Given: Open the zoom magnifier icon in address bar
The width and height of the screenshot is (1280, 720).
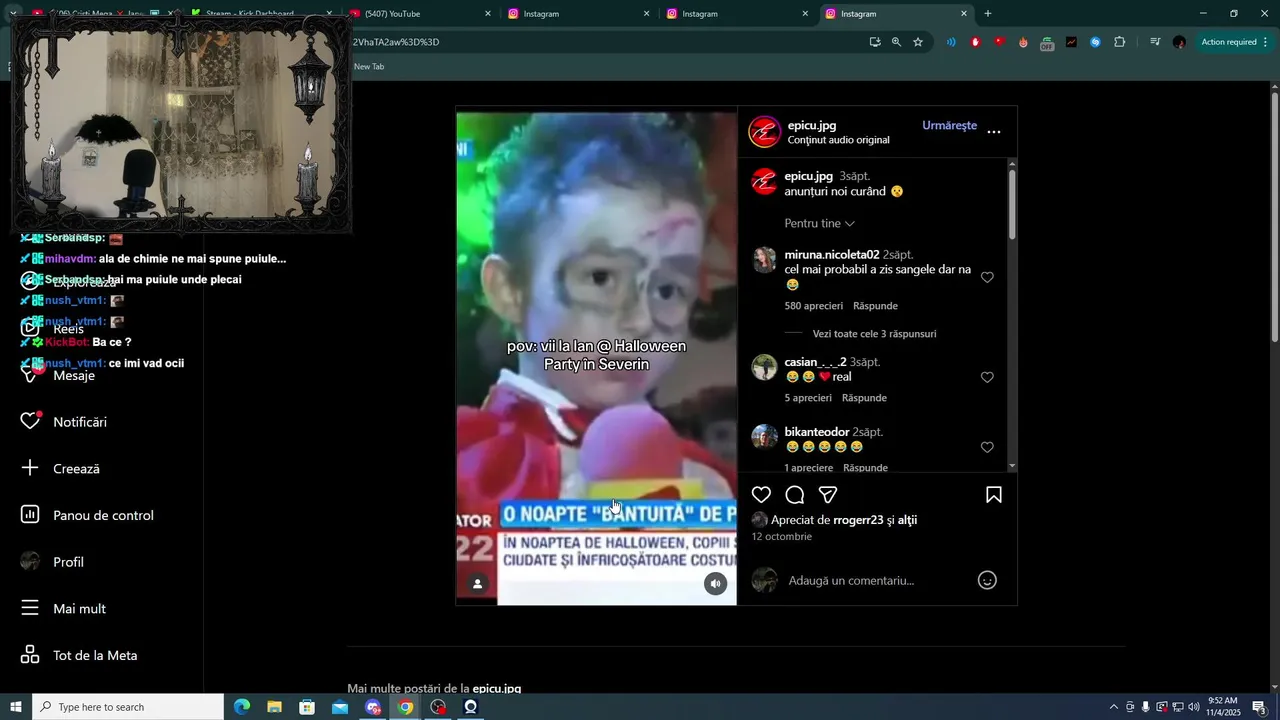Looking at the screenshot, I should pyautogui.click(x=896, y=42).
